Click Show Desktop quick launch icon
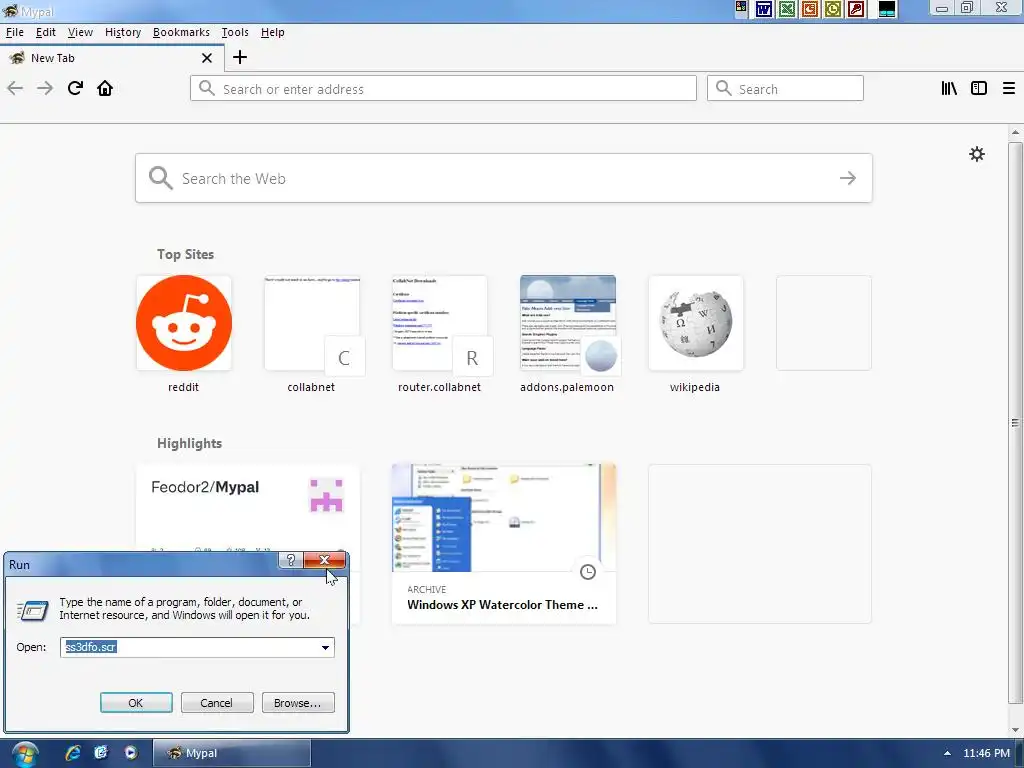 coord(101,753)
